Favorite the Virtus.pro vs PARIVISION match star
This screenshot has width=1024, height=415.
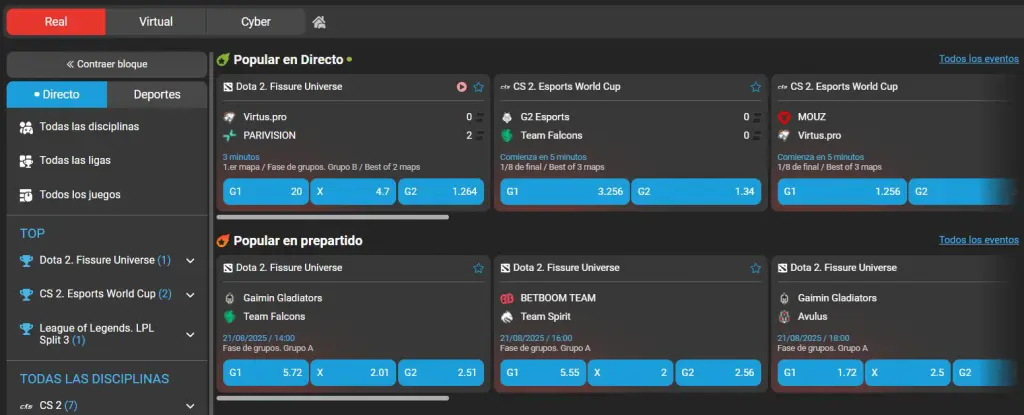click(479, 87)
